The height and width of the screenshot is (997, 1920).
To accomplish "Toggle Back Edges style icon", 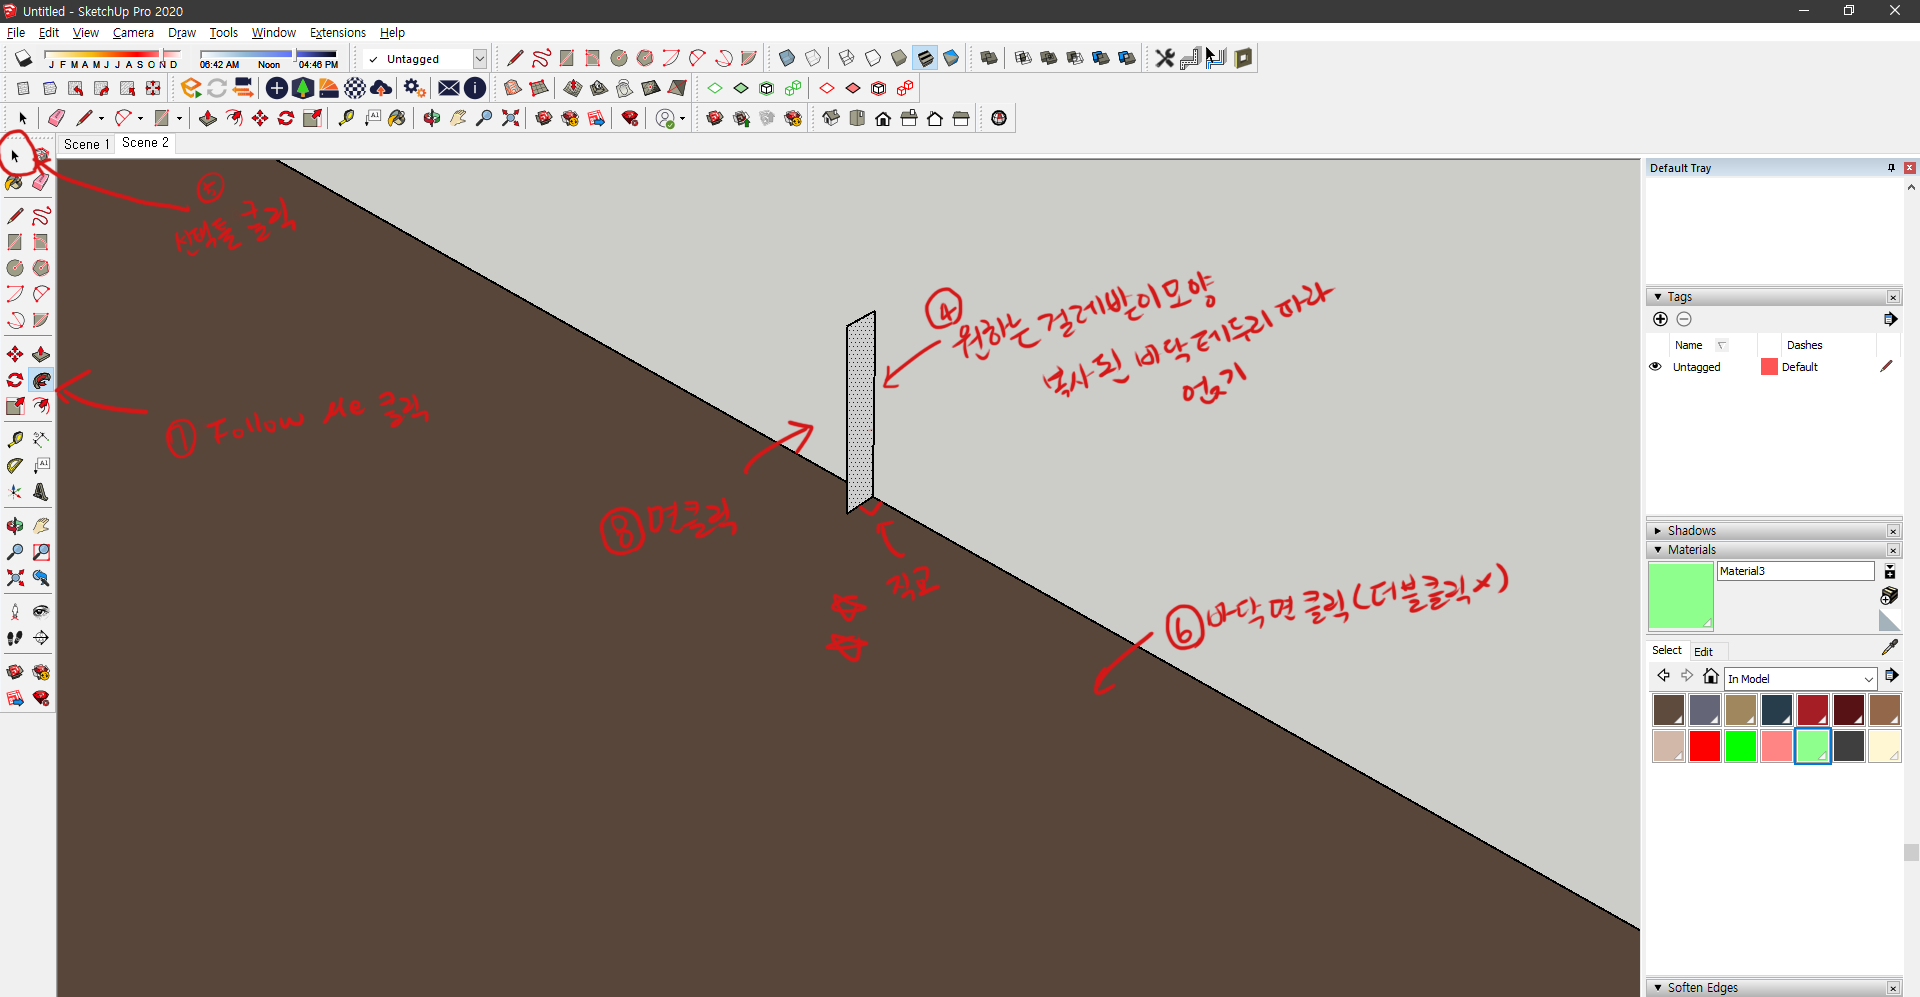I will (813, 58).
